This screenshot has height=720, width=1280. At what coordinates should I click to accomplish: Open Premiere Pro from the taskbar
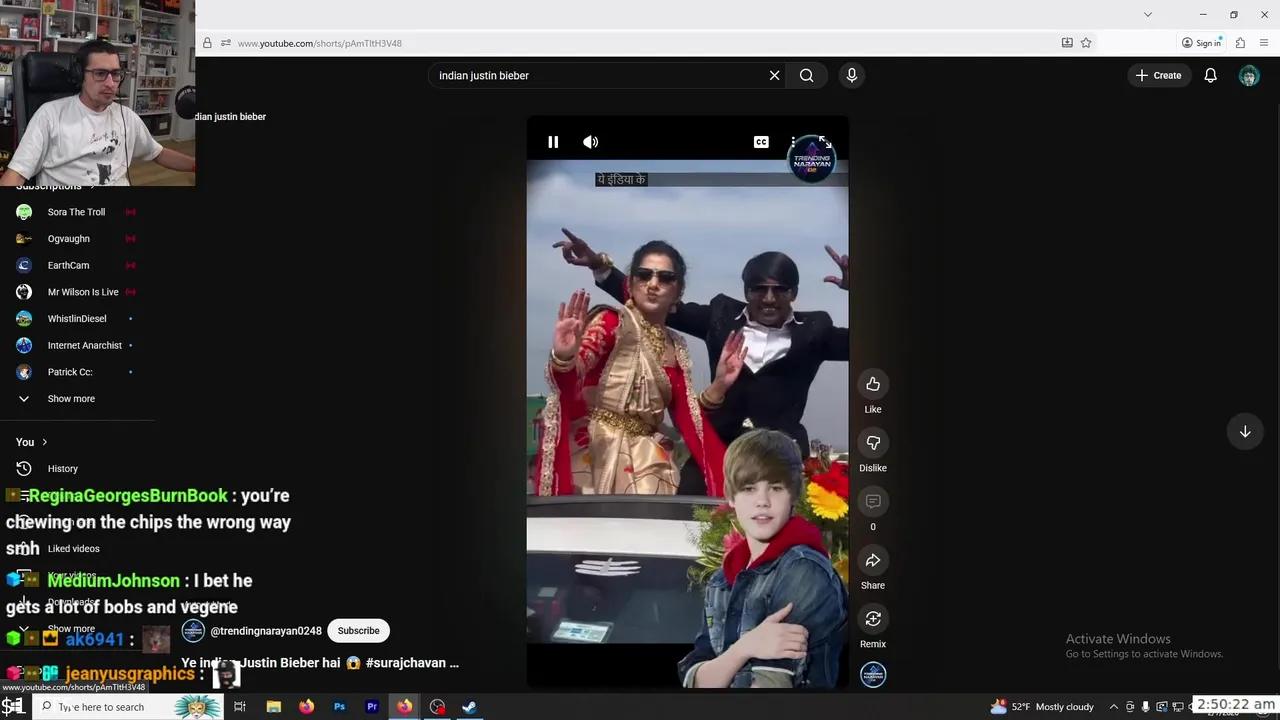click(372, 707)
